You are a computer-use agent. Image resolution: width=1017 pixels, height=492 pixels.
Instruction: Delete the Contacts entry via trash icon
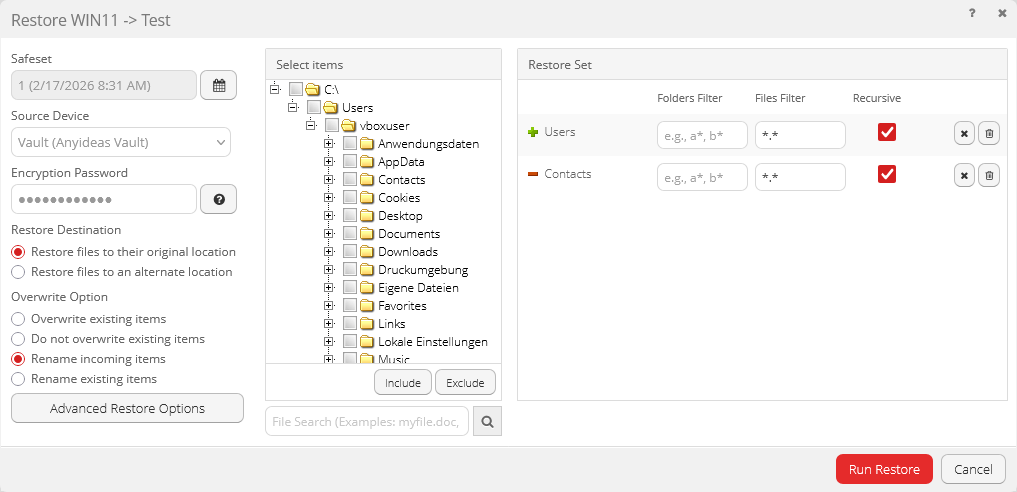point(988,176)
